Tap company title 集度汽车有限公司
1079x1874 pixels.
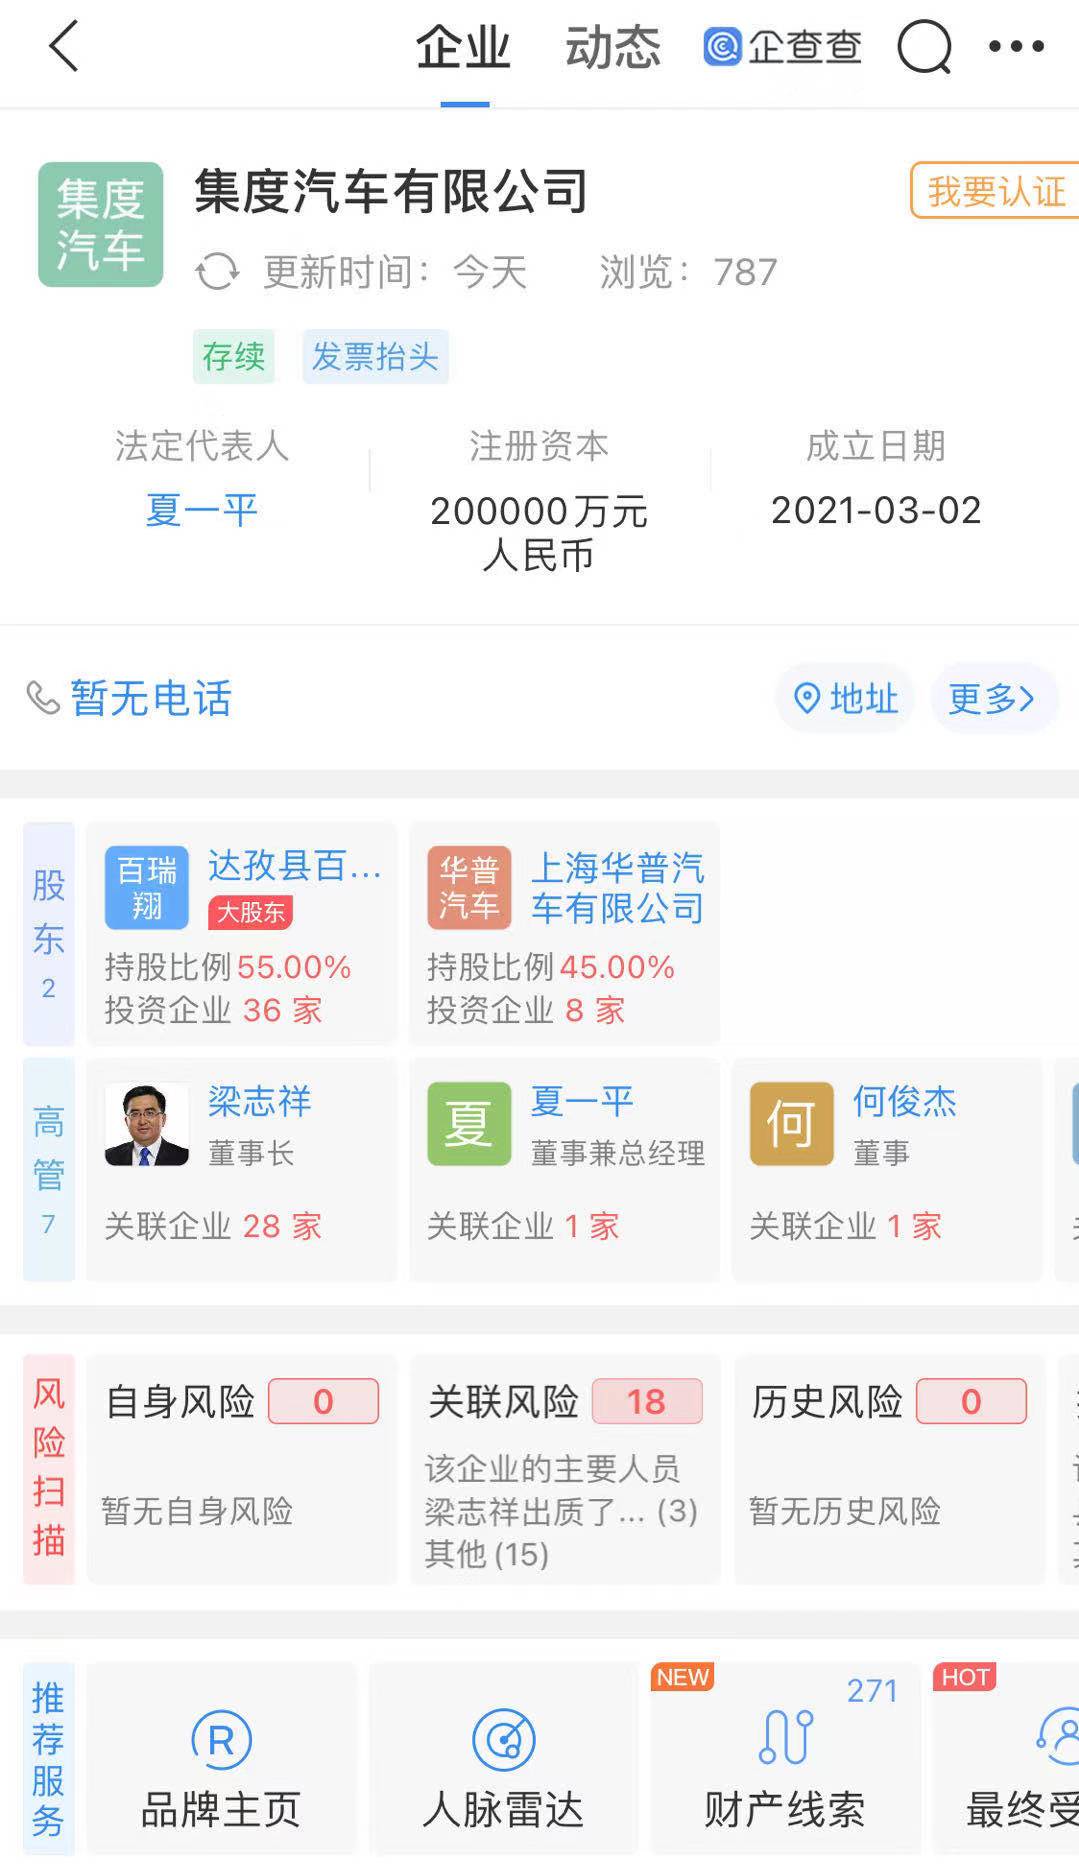(391, 190)
